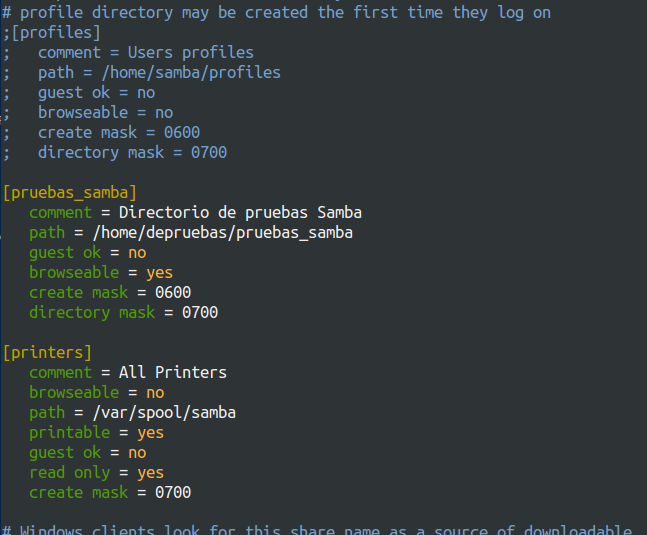Place cursor on the commented [profiles] line
The width and height of the screenshot is (647, 535).
[52, 33]
